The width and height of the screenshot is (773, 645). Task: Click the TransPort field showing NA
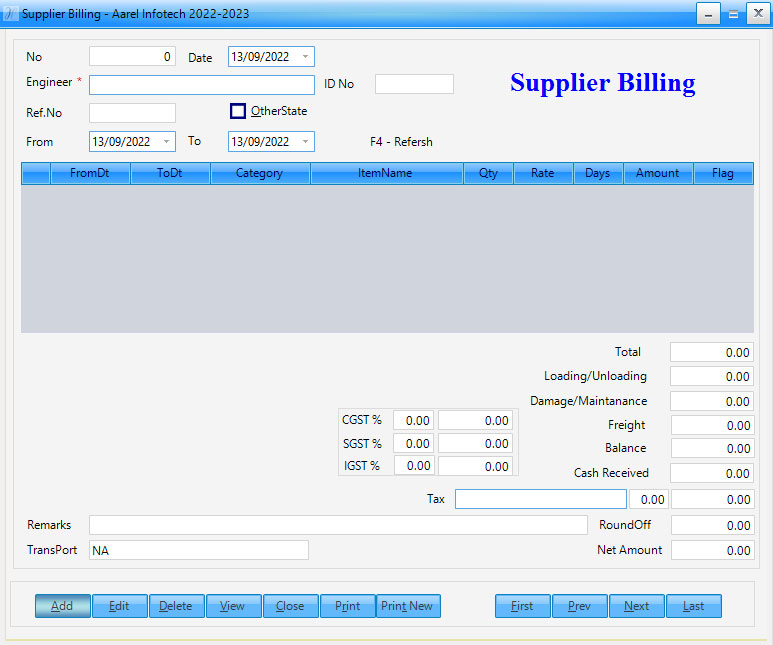pos(199,550)
